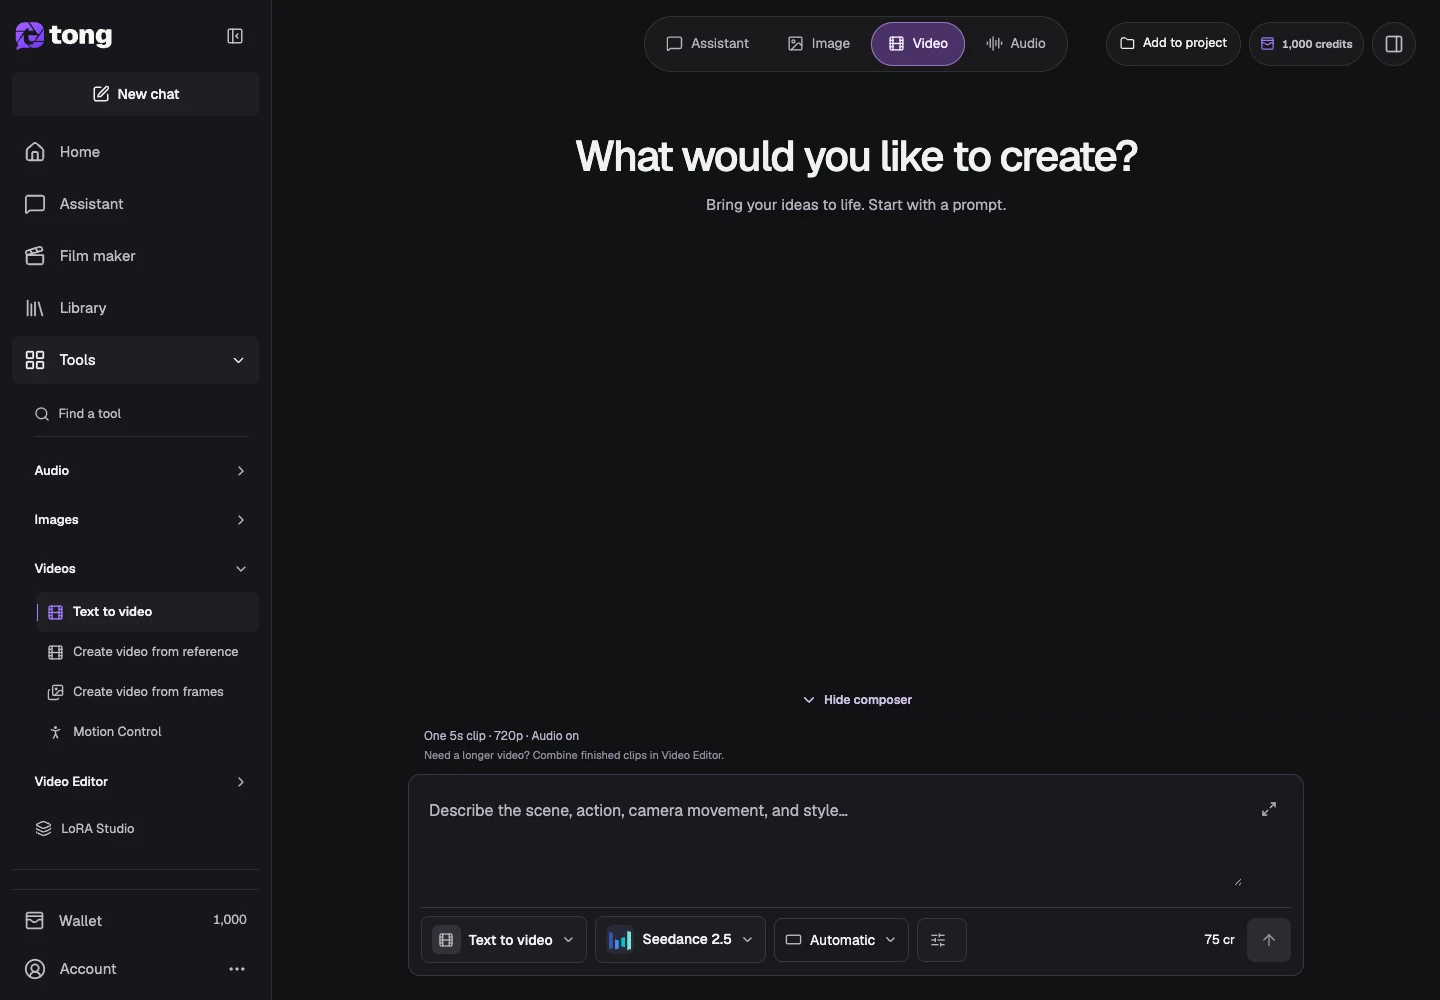Submit prompt with the up-arrow button
Image resolution: width=1440 pixels, height=1000 pixels.
[1269, 940]
